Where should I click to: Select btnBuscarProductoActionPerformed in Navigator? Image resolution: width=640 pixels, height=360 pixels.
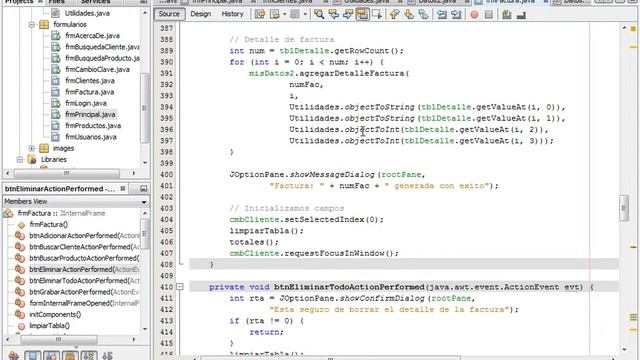click(x=84, y=258)
